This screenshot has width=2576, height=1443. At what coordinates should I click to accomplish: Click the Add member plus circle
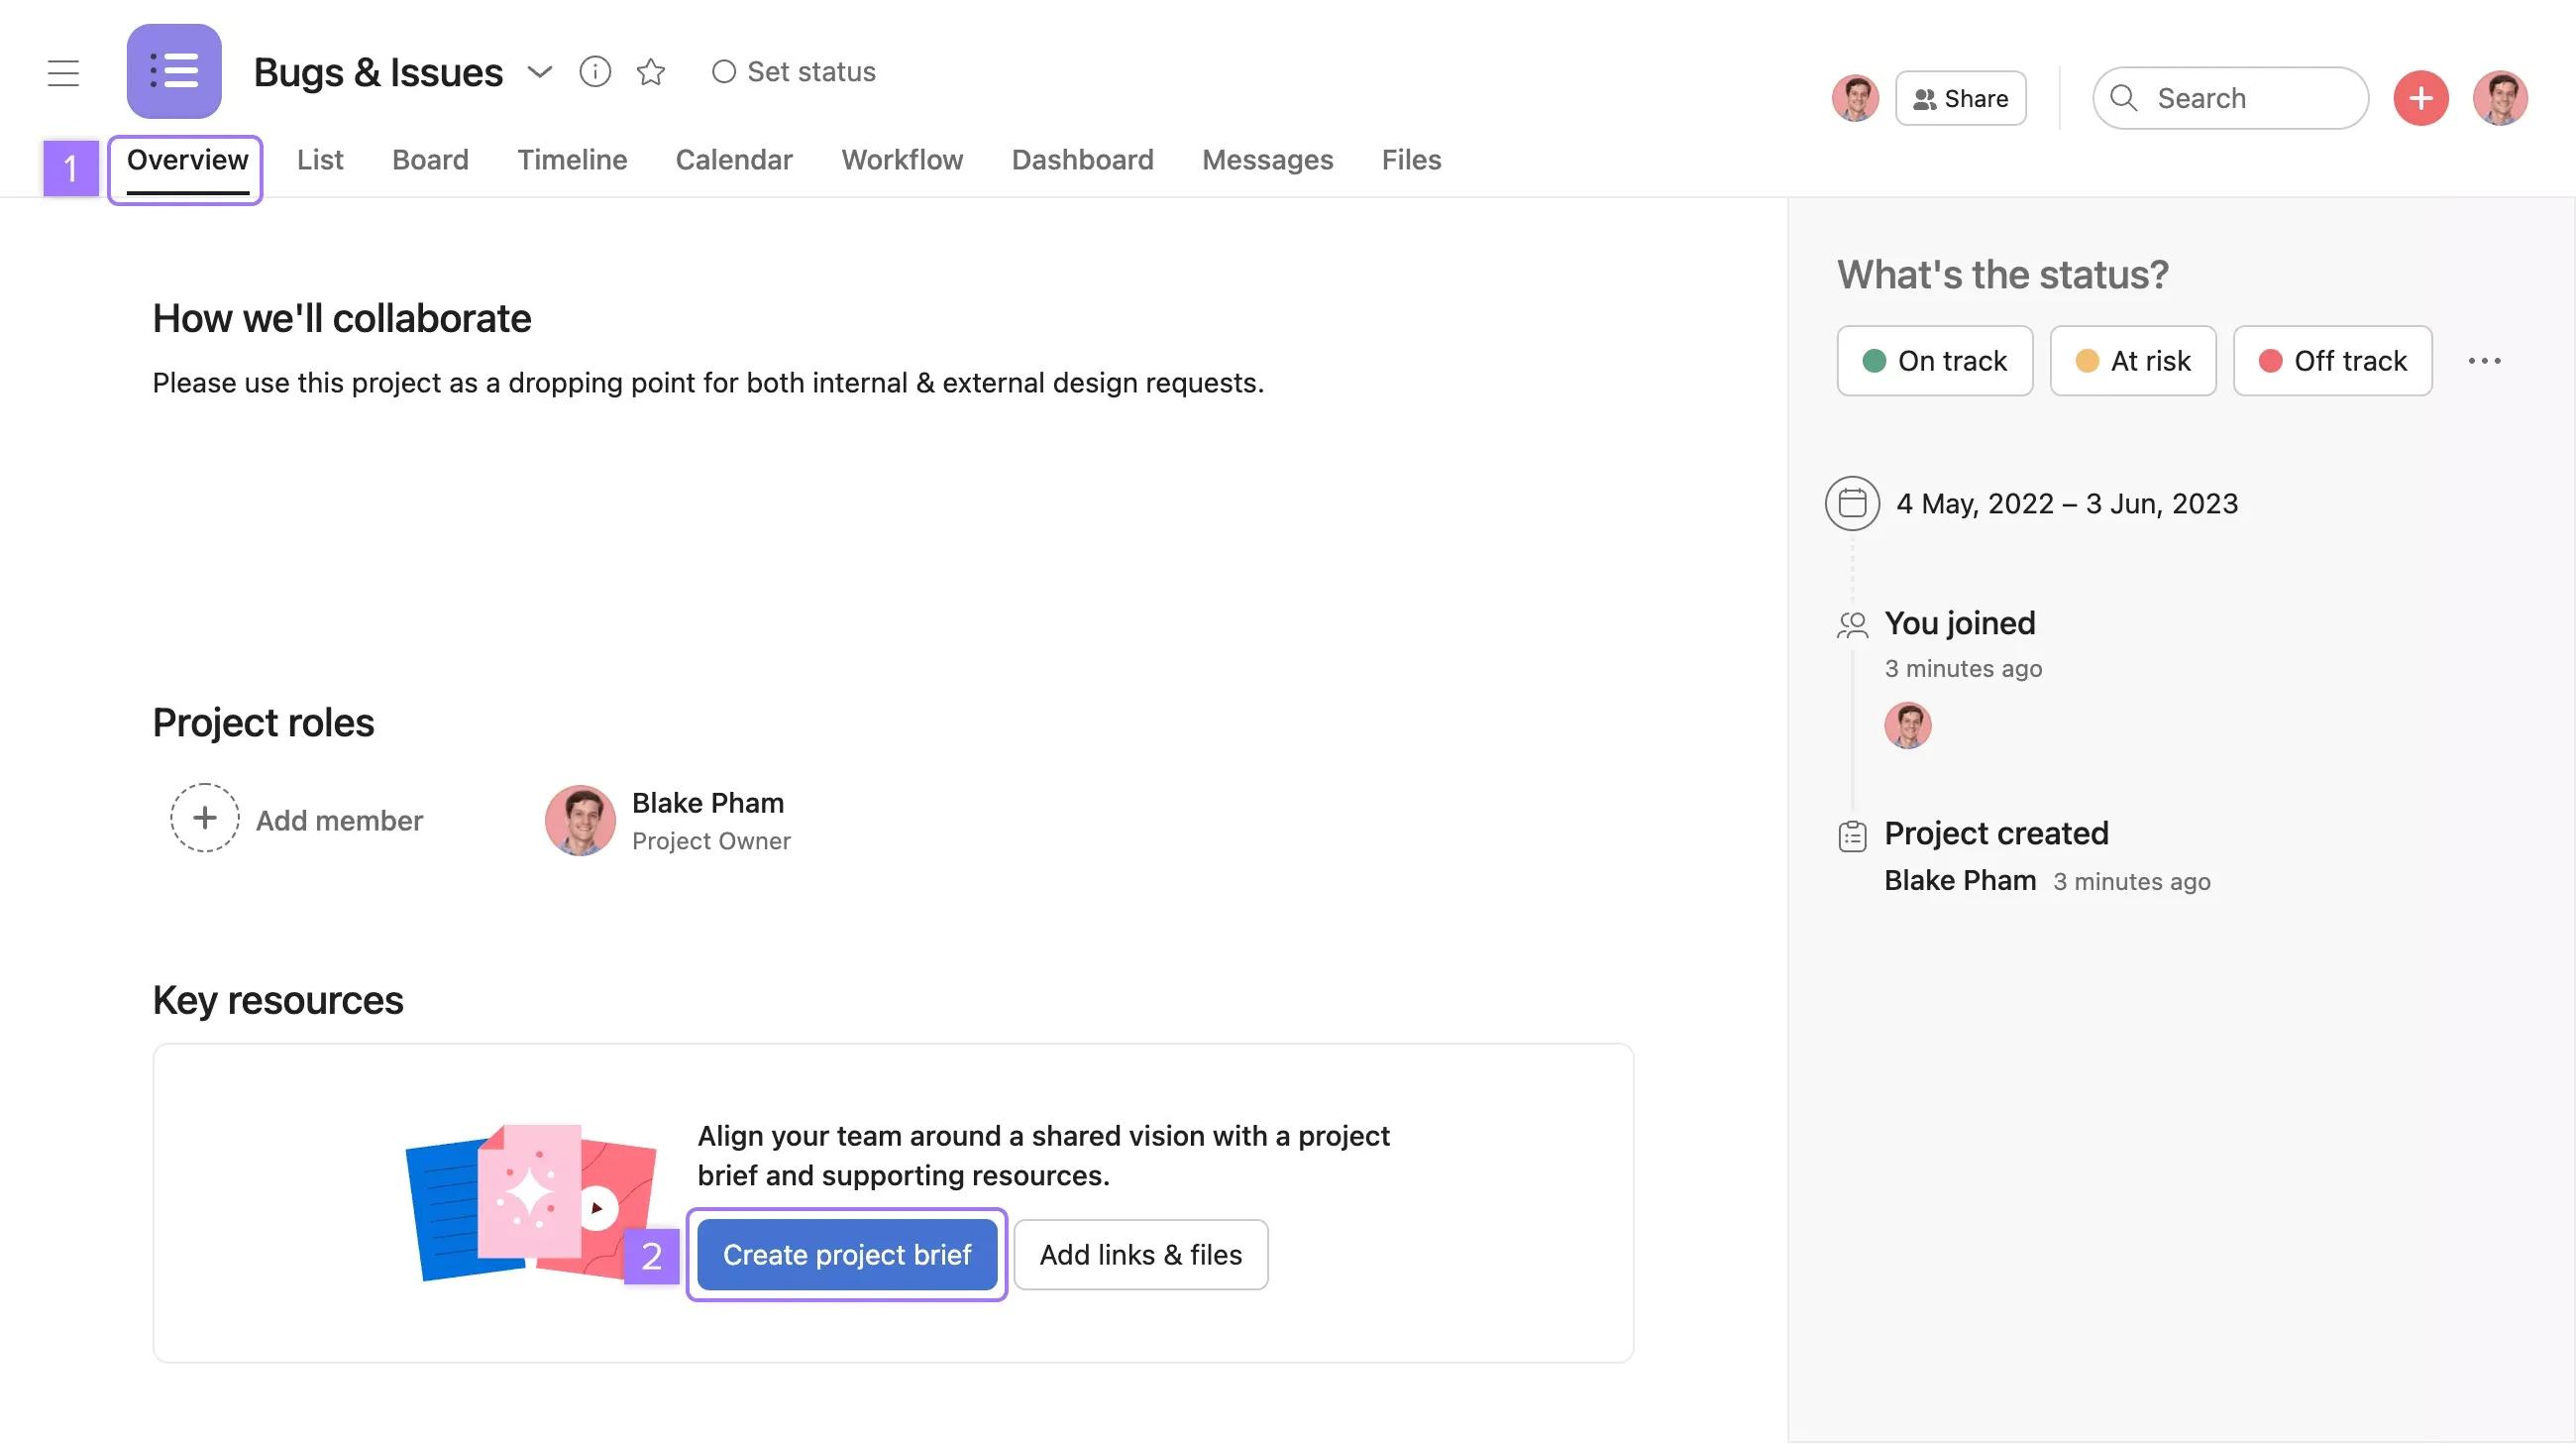[x=205, y=818]
